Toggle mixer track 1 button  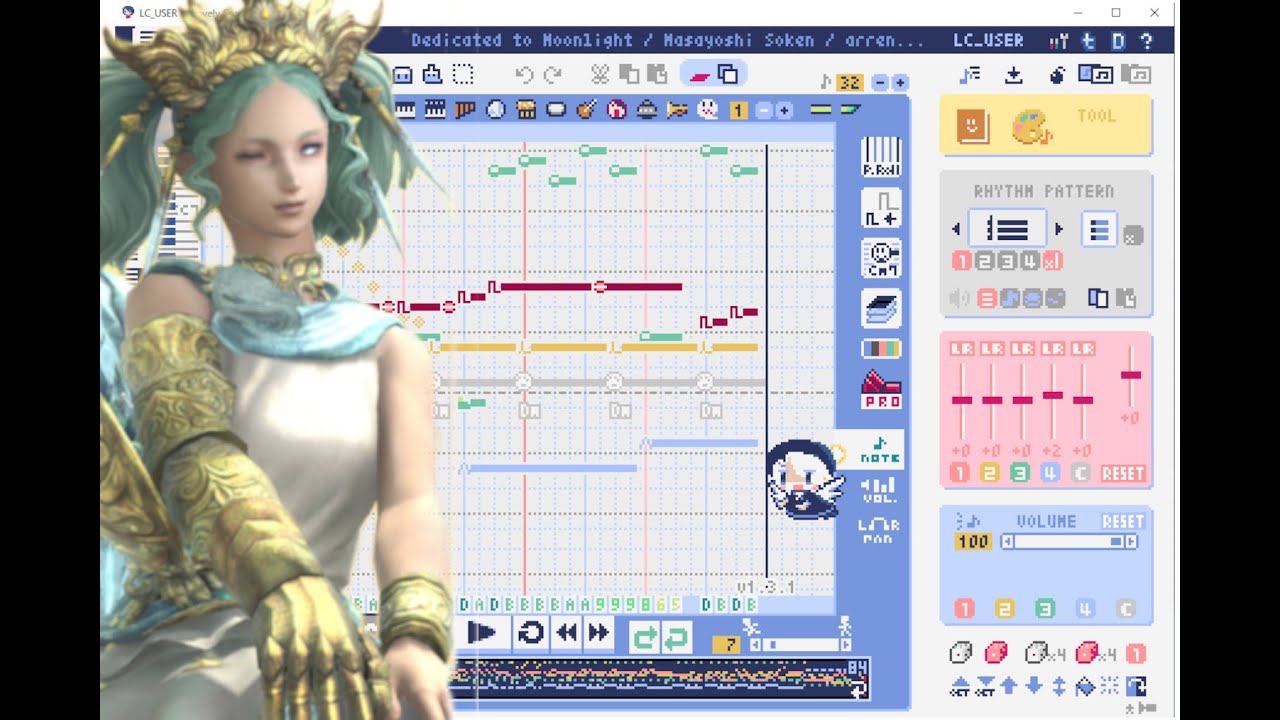point(960,473)
